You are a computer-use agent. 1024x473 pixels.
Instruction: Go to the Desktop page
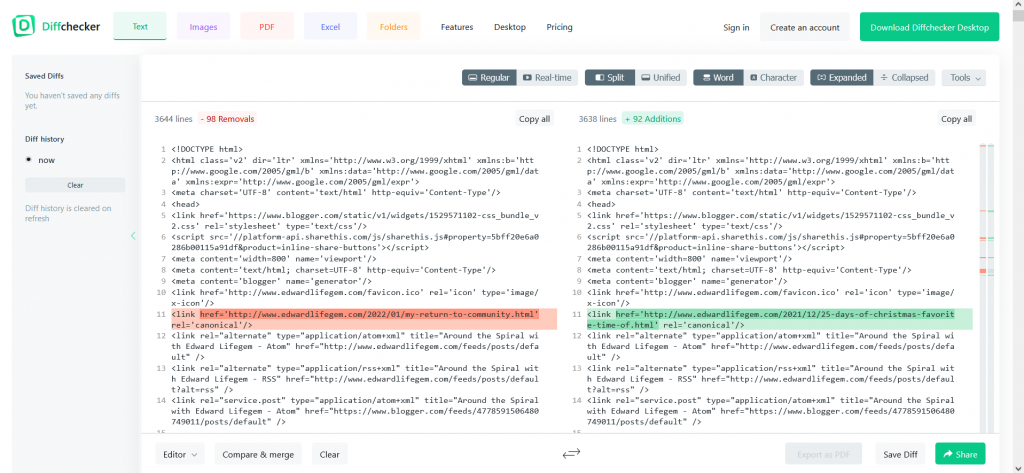click(x=510, y=27)
